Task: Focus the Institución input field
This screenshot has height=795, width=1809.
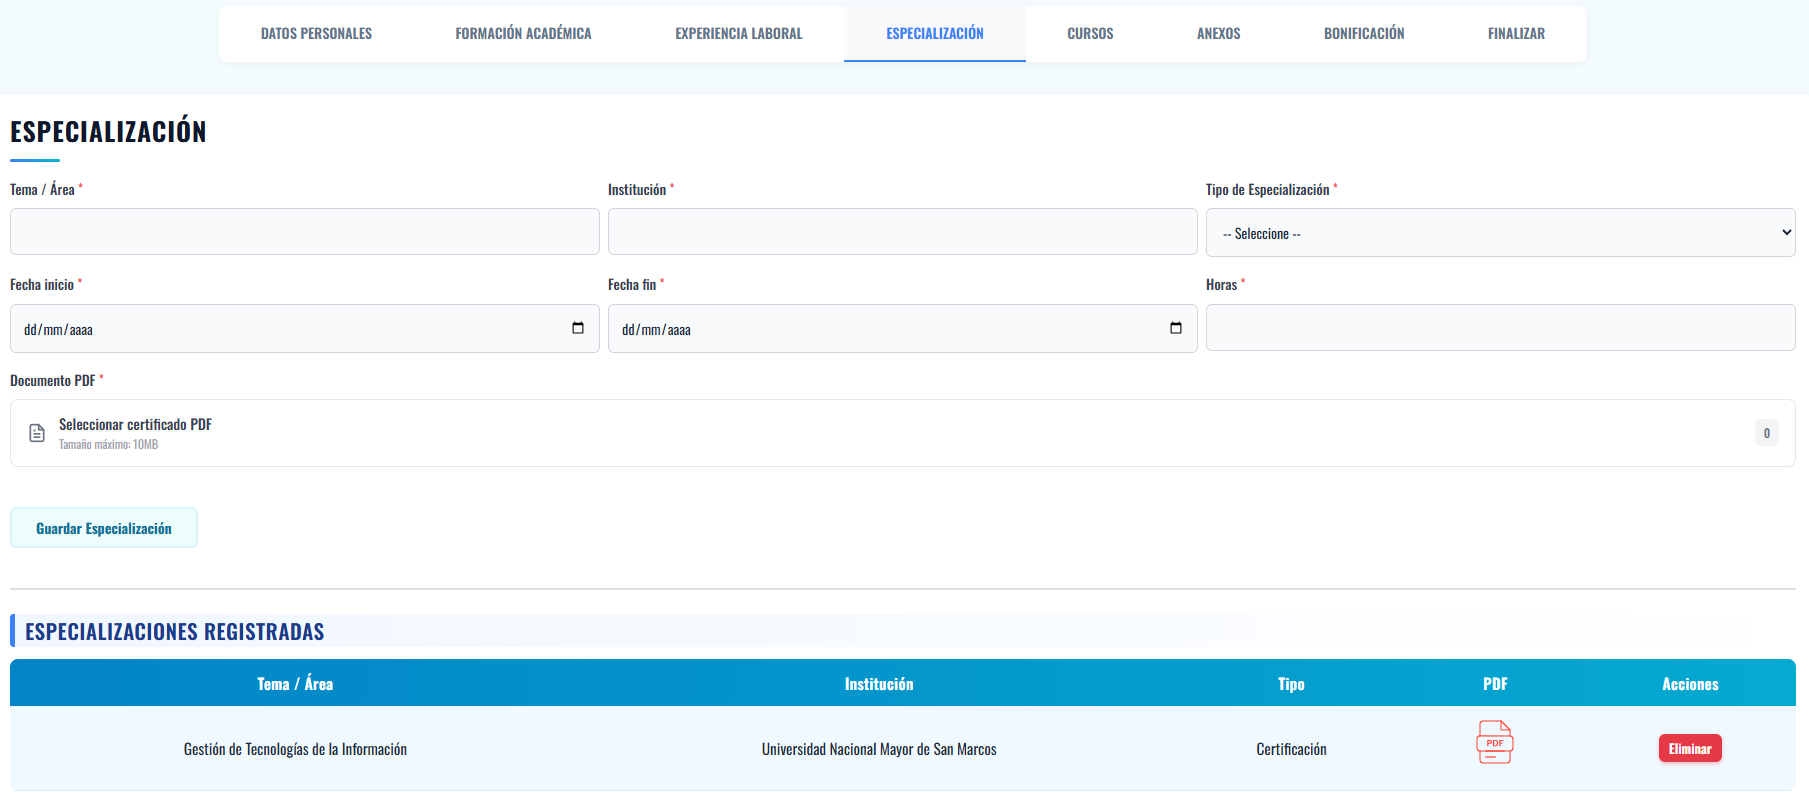Action: click(x=903, y=232)
